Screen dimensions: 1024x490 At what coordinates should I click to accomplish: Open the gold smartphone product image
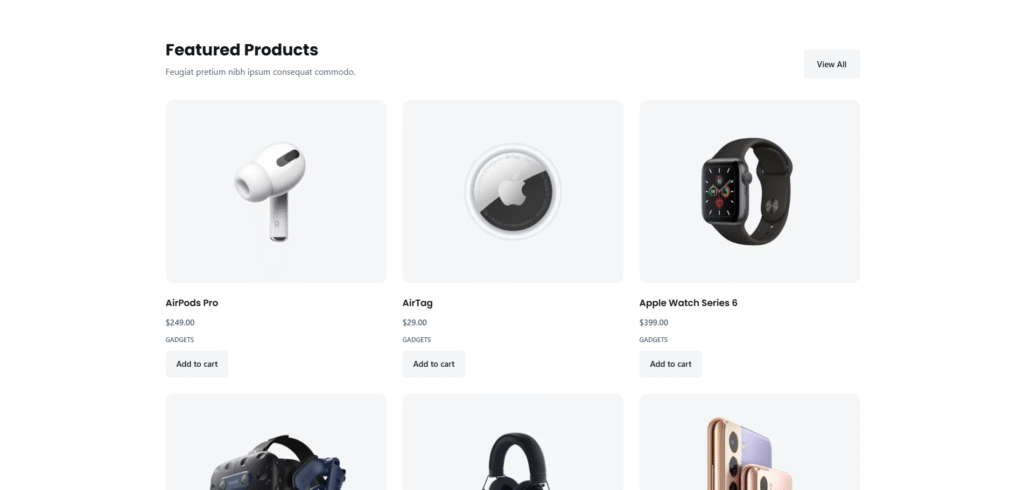pos(750,442)
